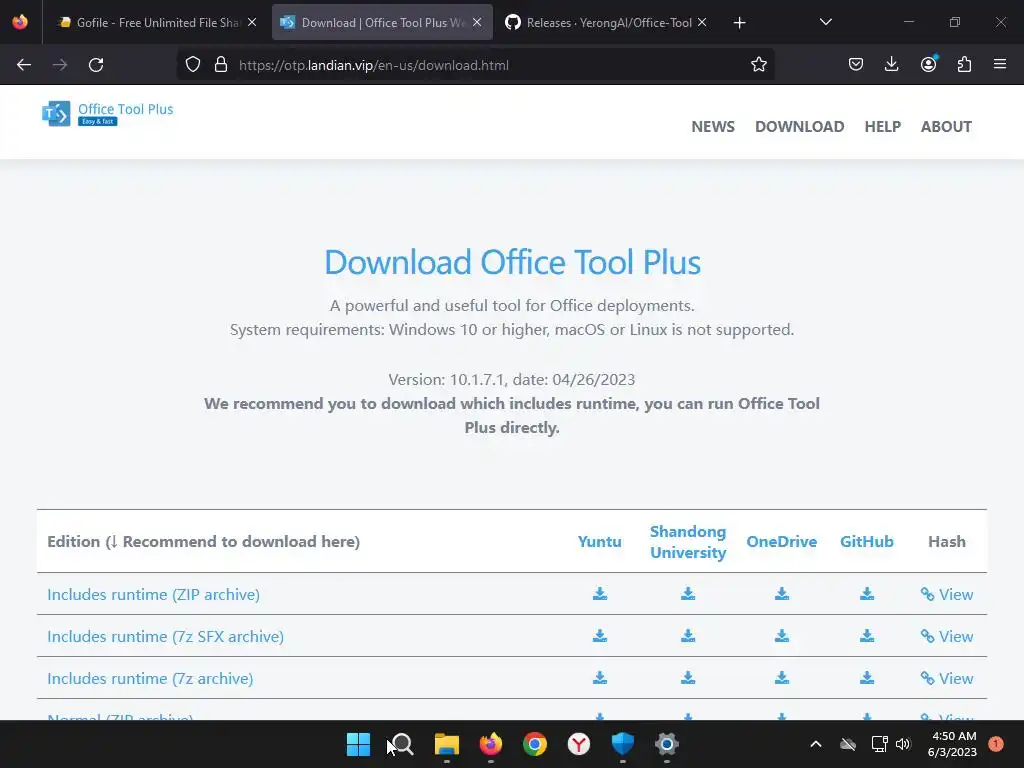Open the HELP menu item
1024x768 pixels.
click(x=882, y=126)
